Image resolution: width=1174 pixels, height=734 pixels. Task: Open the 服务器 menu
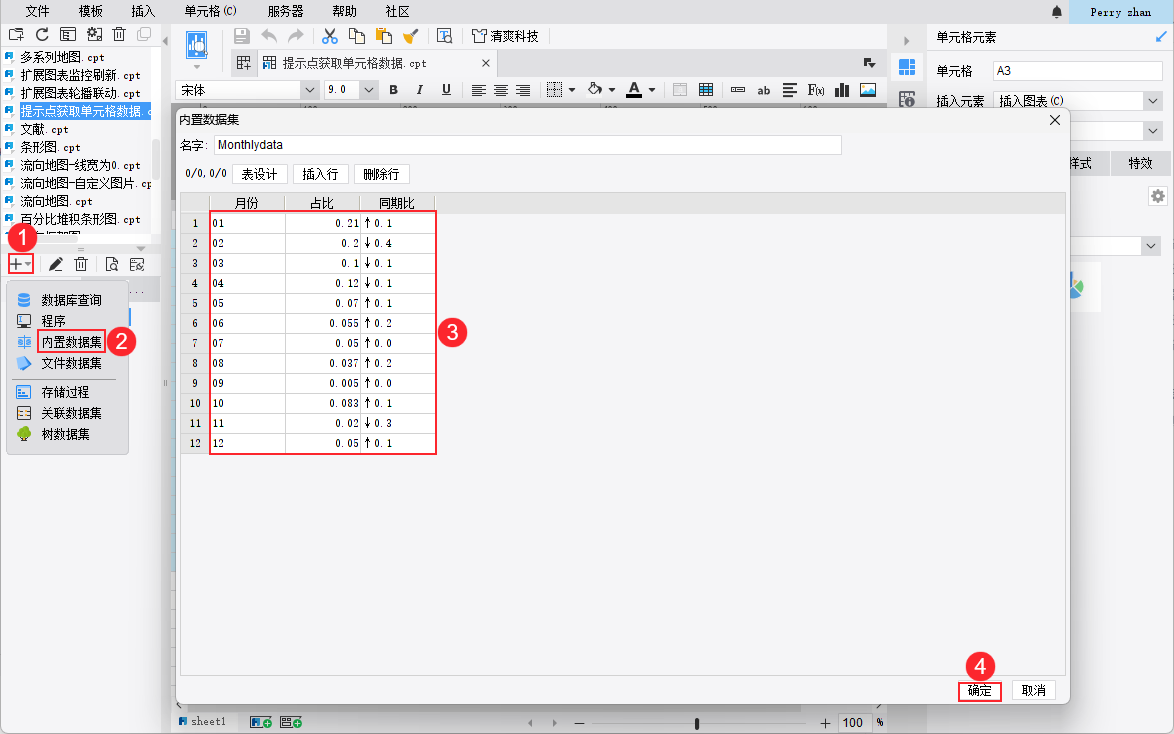pyautogui.click(x=285, y=11)
